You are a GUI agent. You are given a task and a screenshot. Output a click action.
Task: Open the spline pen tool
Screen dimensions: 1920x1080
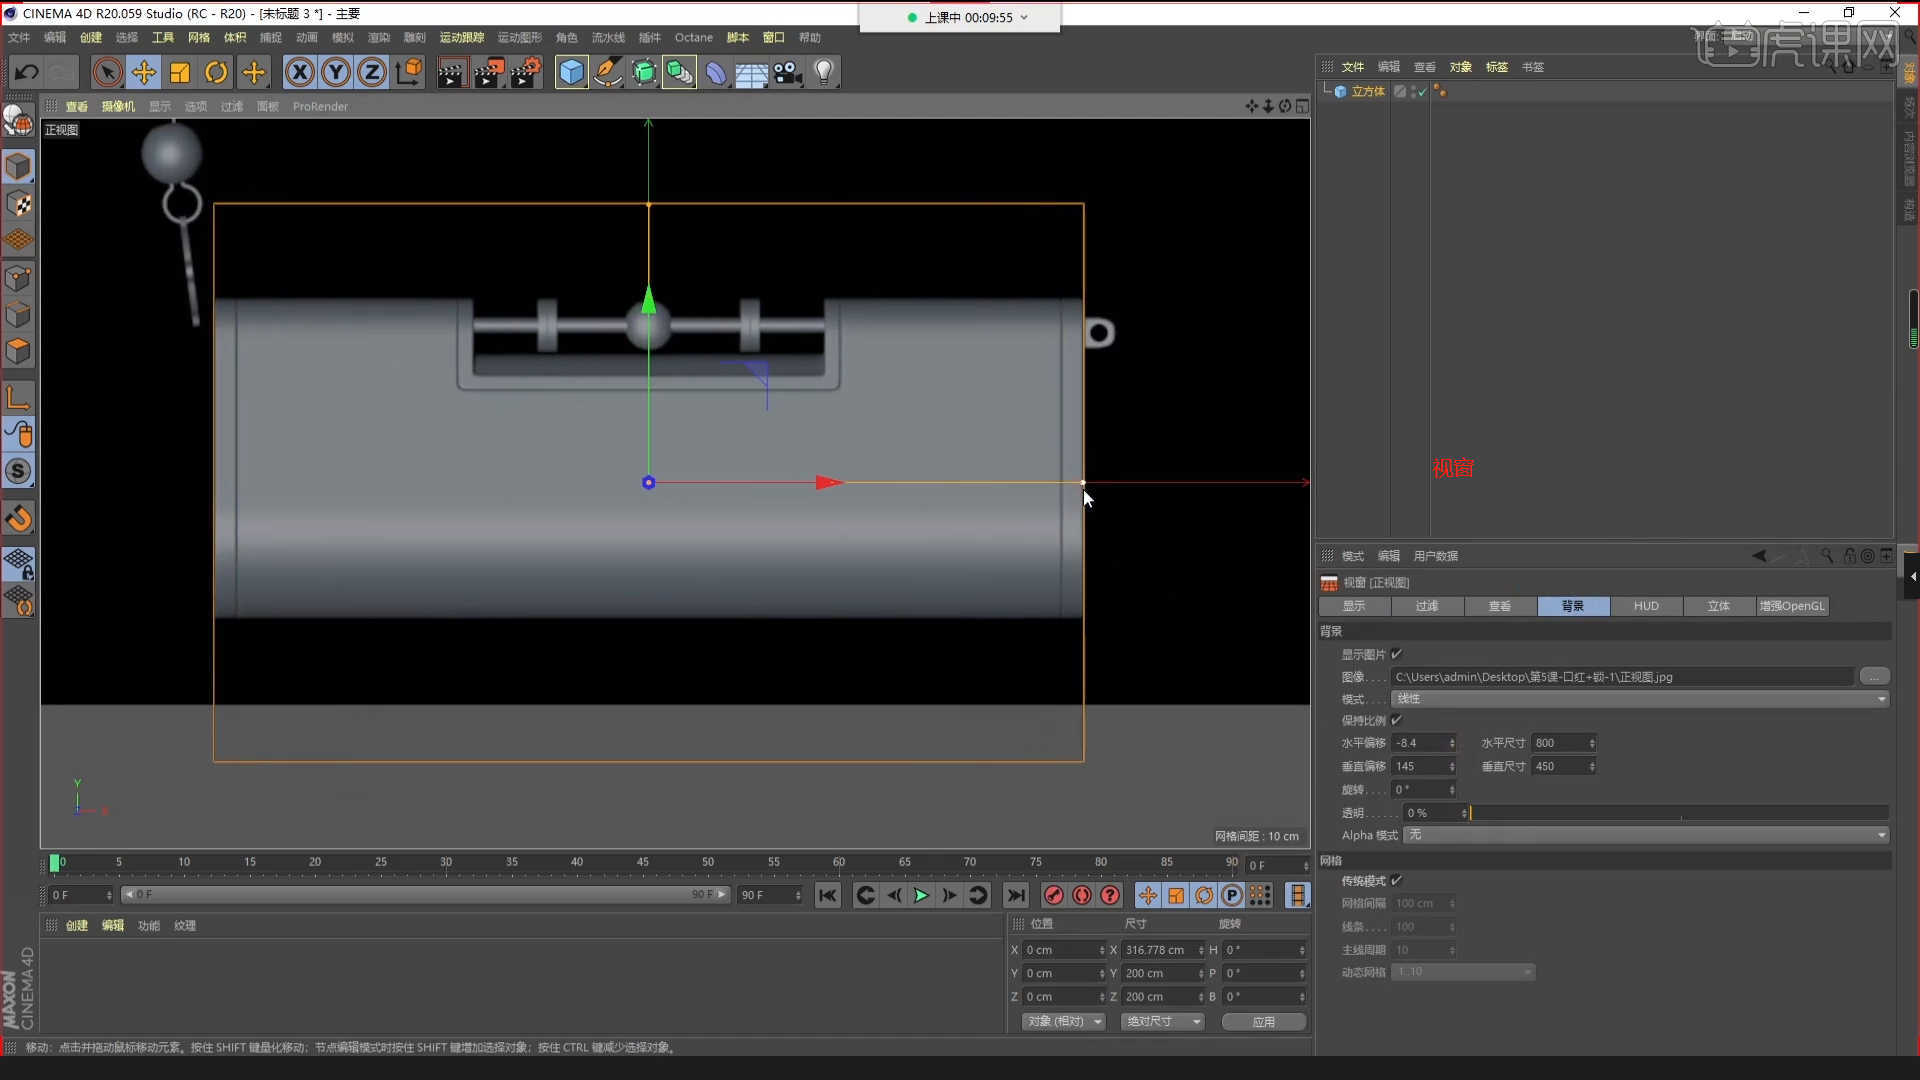click(607, 72)
